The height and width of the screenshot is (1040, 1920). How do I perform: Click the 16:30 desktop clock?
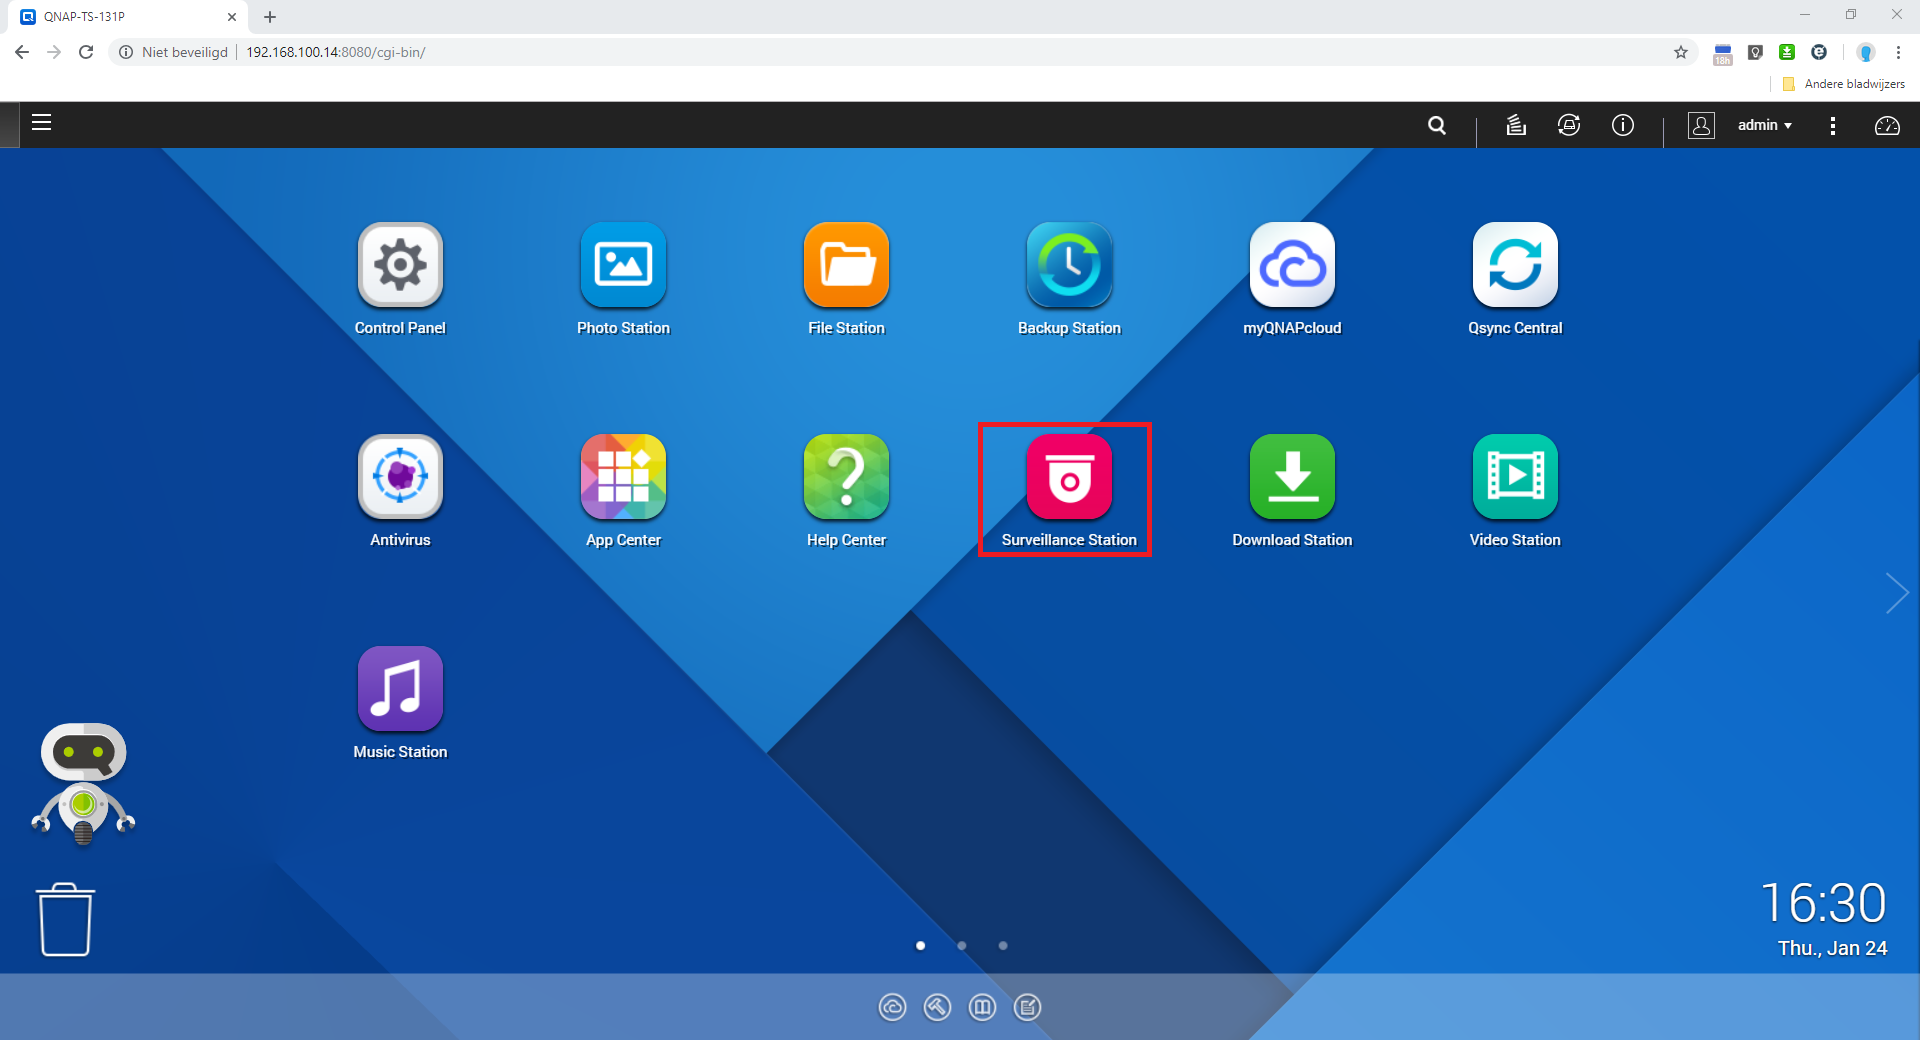point(1823,903)
